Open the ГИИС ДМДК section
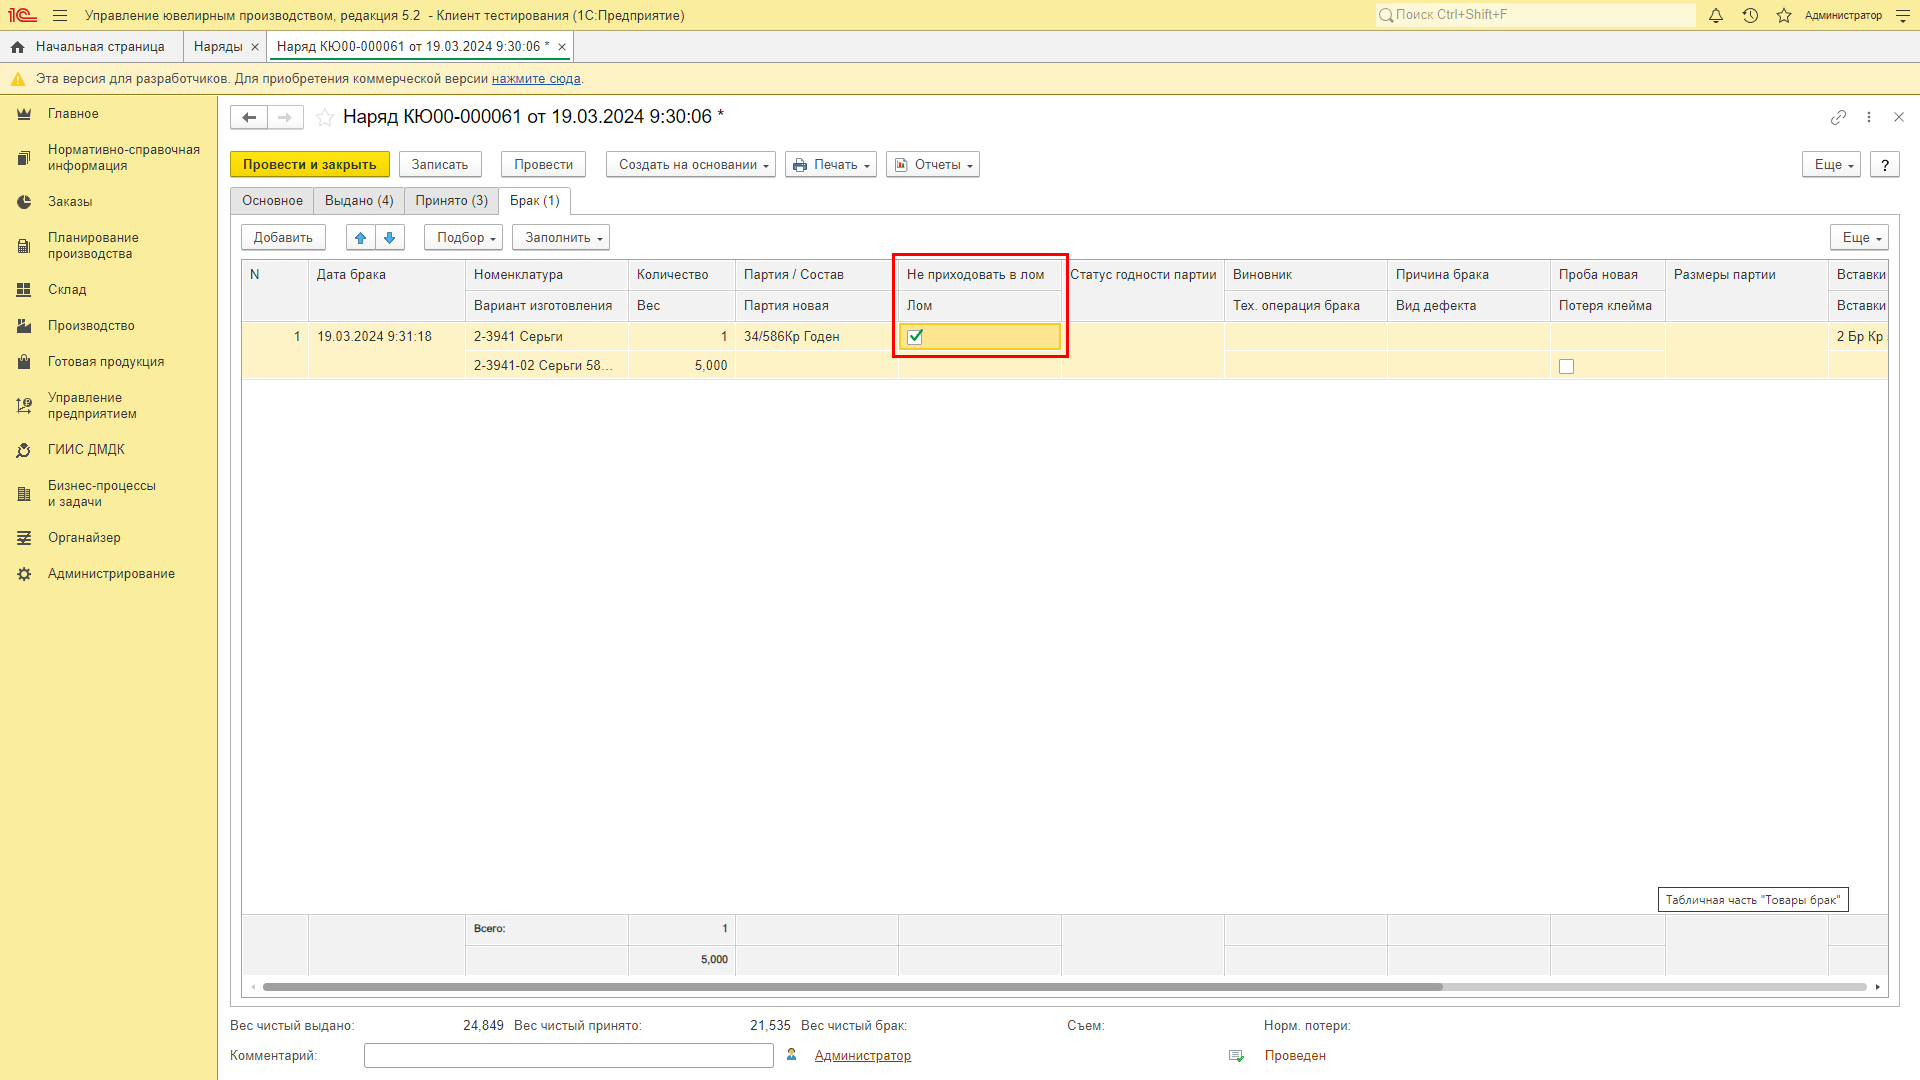 point(86,450)
